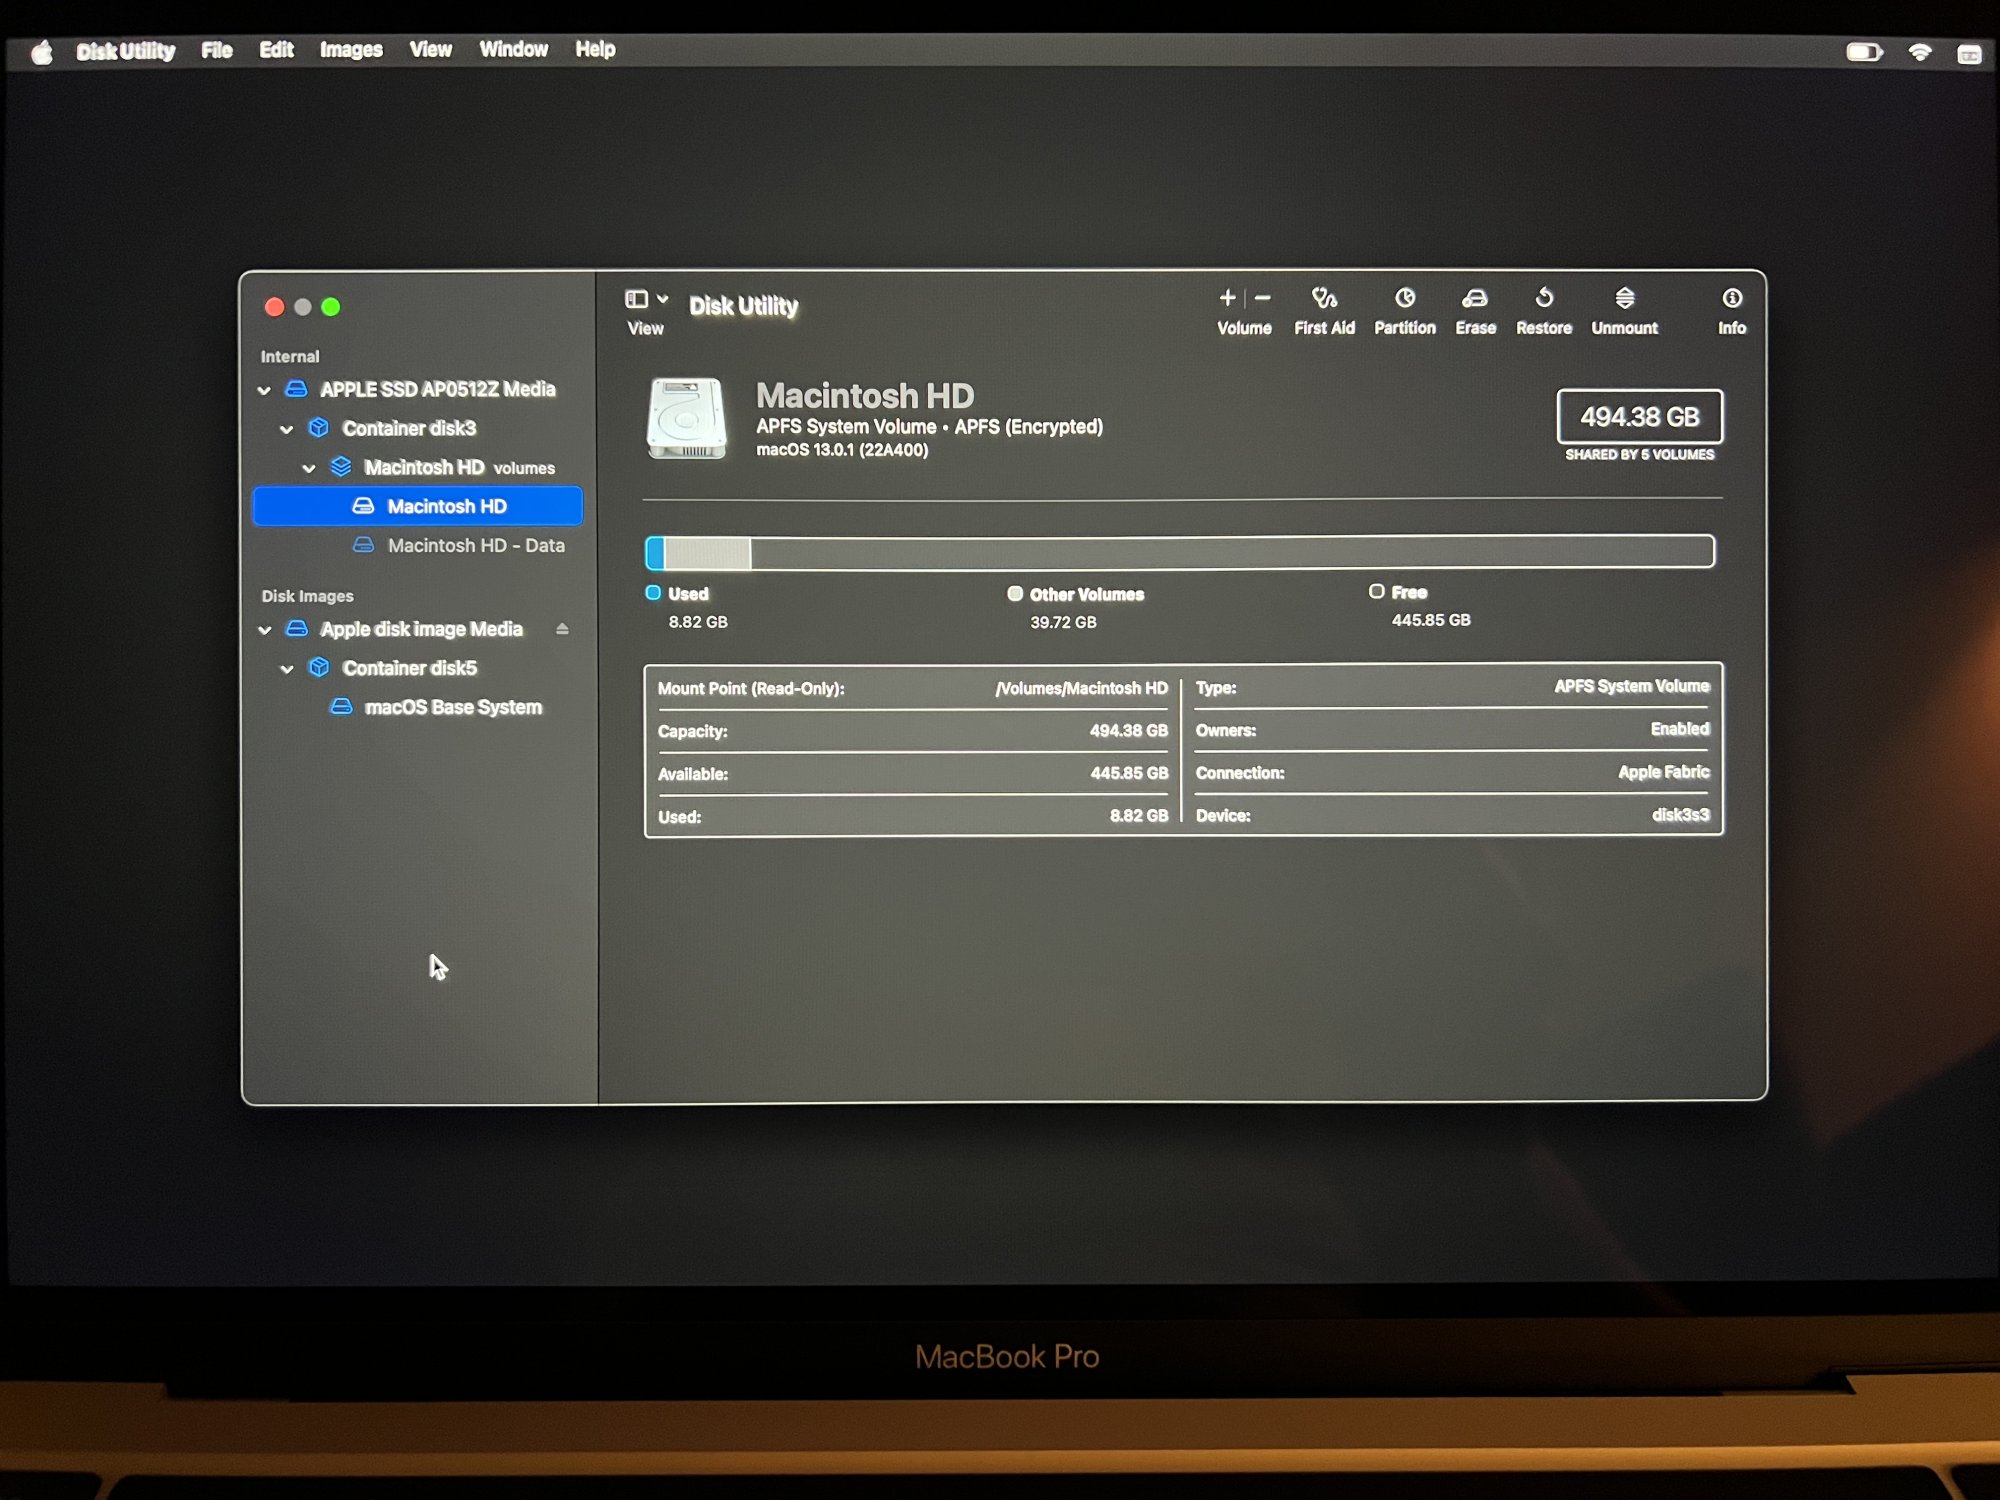Click the Other Volumes segment of usage bar
This screenshot has height=1500, width=2000.
(x=708, y=553)
